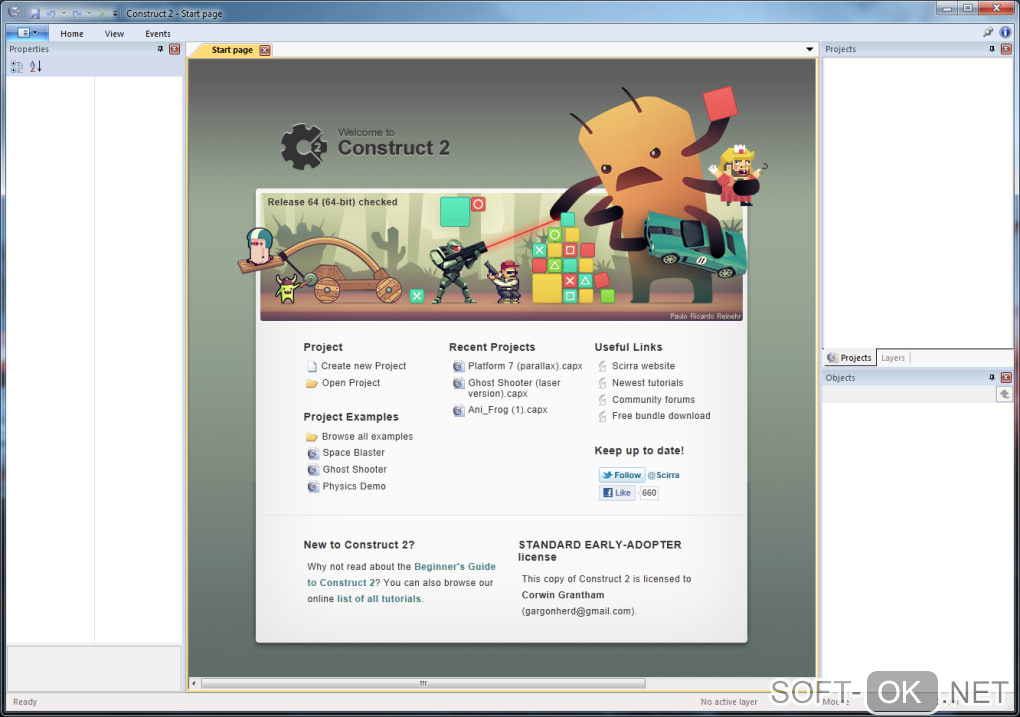Open the Ghost Shooter example
This screenshot has height=717, width=1020.
tap(355, 469)
